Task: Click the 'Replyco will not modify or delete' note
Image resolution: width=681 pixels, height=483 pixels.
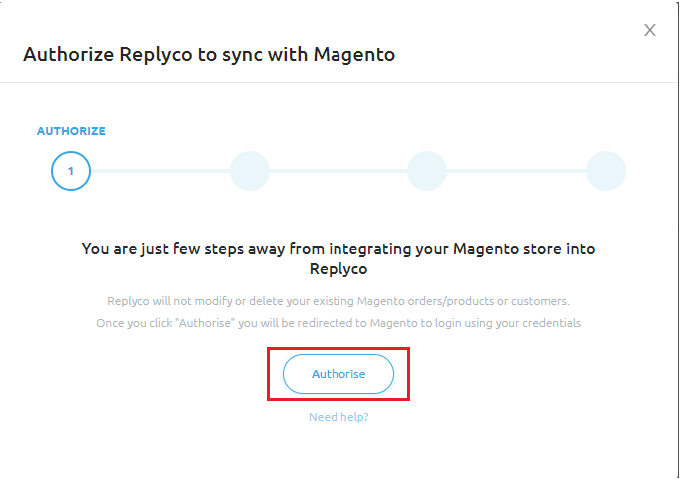Action: 338,301
